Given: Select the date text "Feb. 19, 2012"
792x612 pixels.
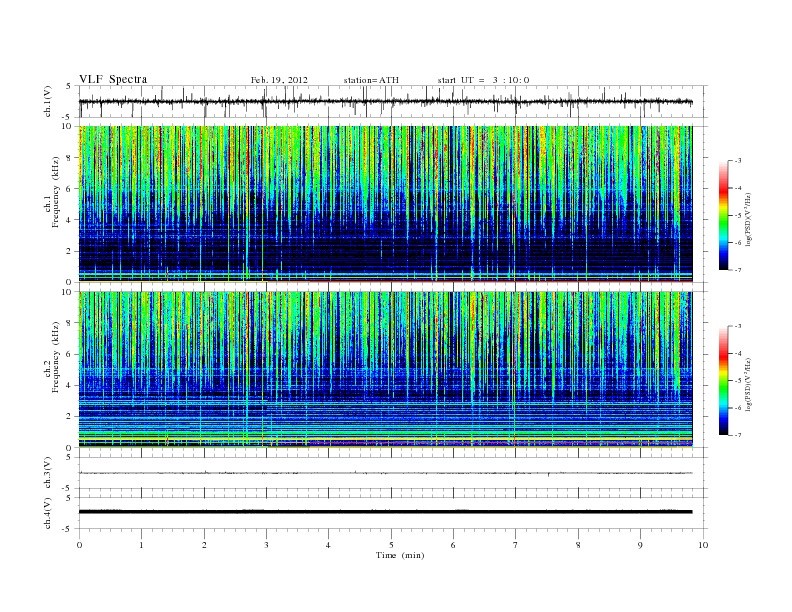Looking at the screenshot, I should 279,80.
